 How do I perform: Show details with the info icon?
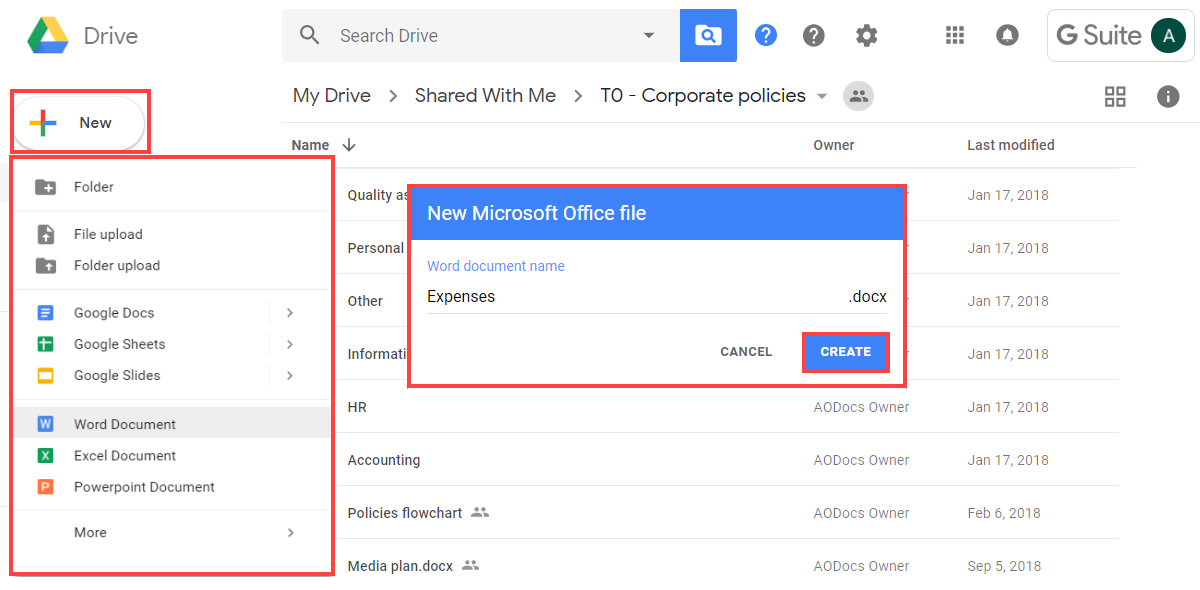1167,96
